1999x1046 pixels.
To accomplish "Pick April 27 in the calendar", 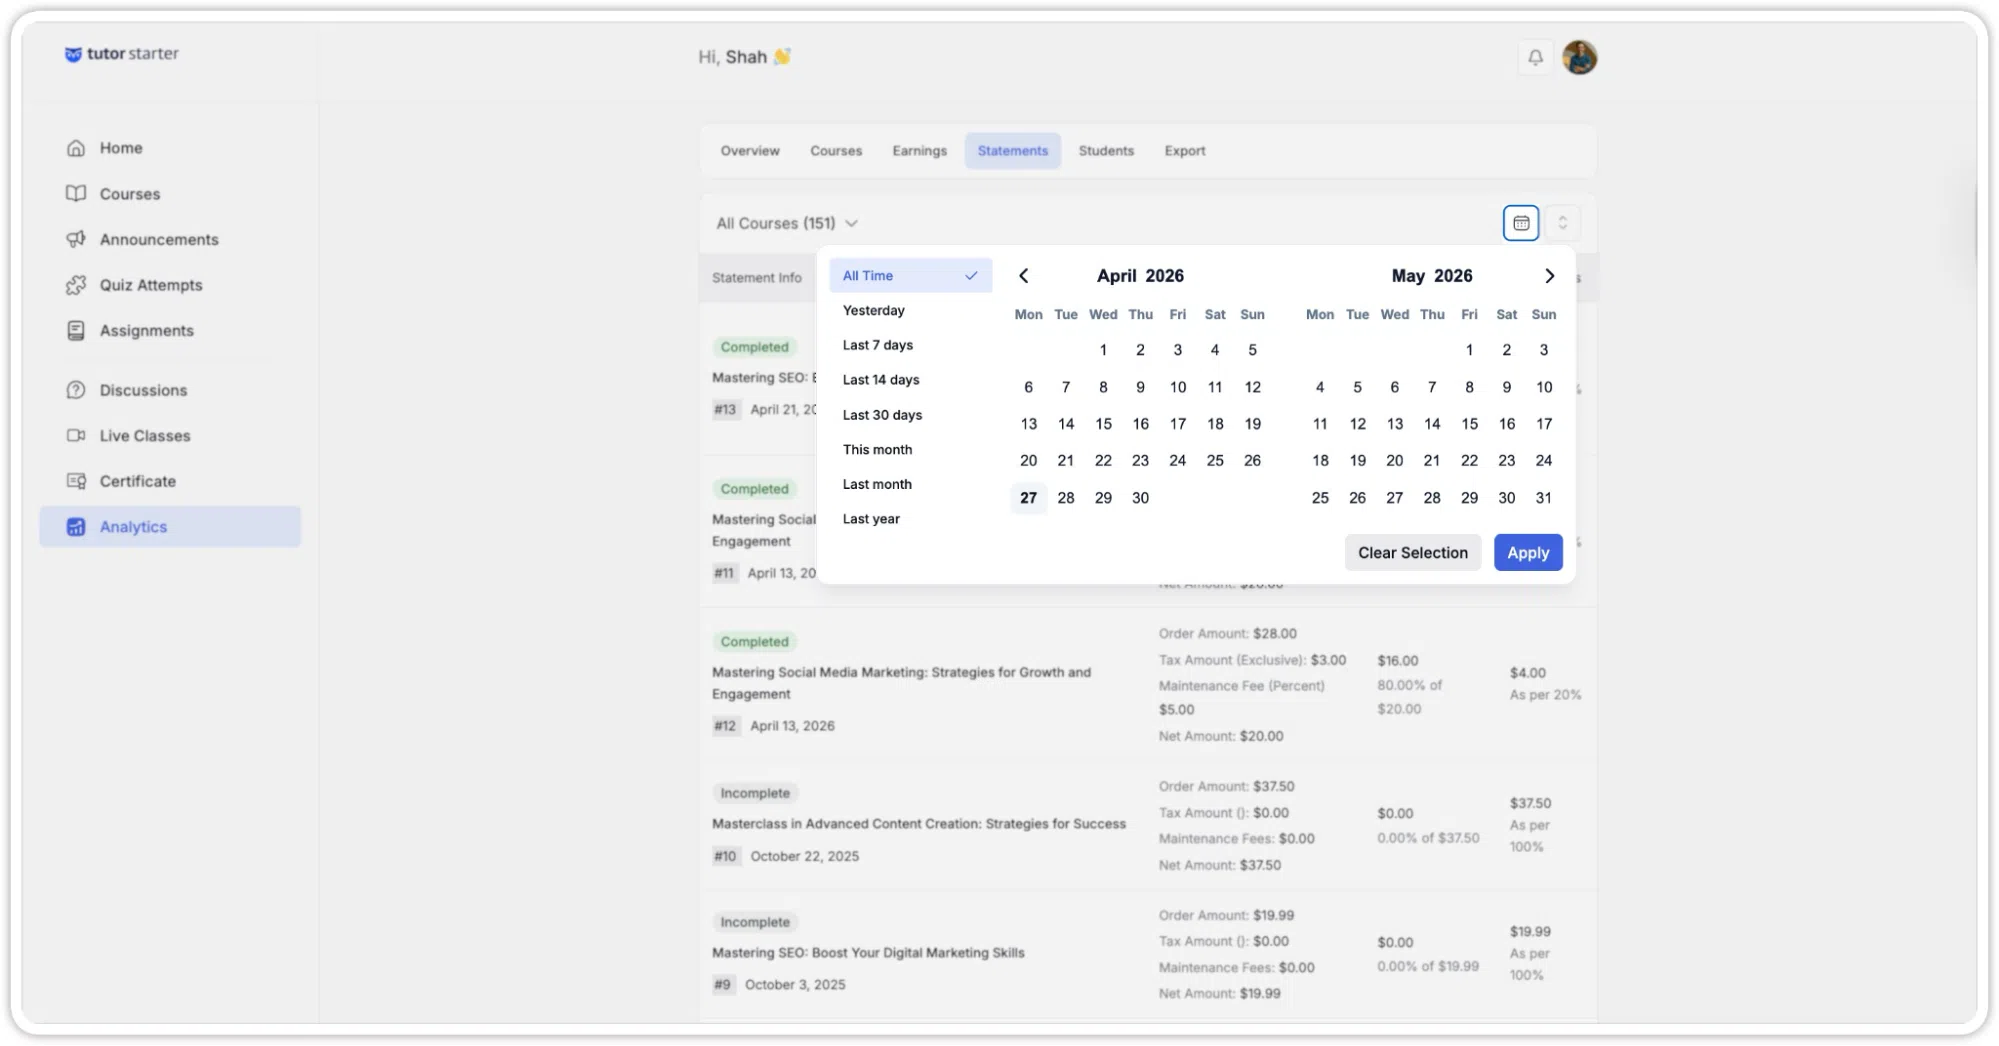I will tap(1028, 498).
